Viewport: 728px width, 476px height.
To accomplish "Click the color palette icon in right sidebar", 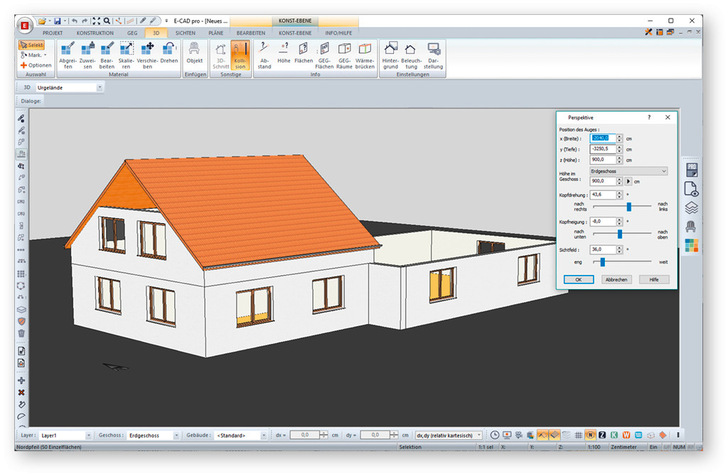I will click(691, 245).
